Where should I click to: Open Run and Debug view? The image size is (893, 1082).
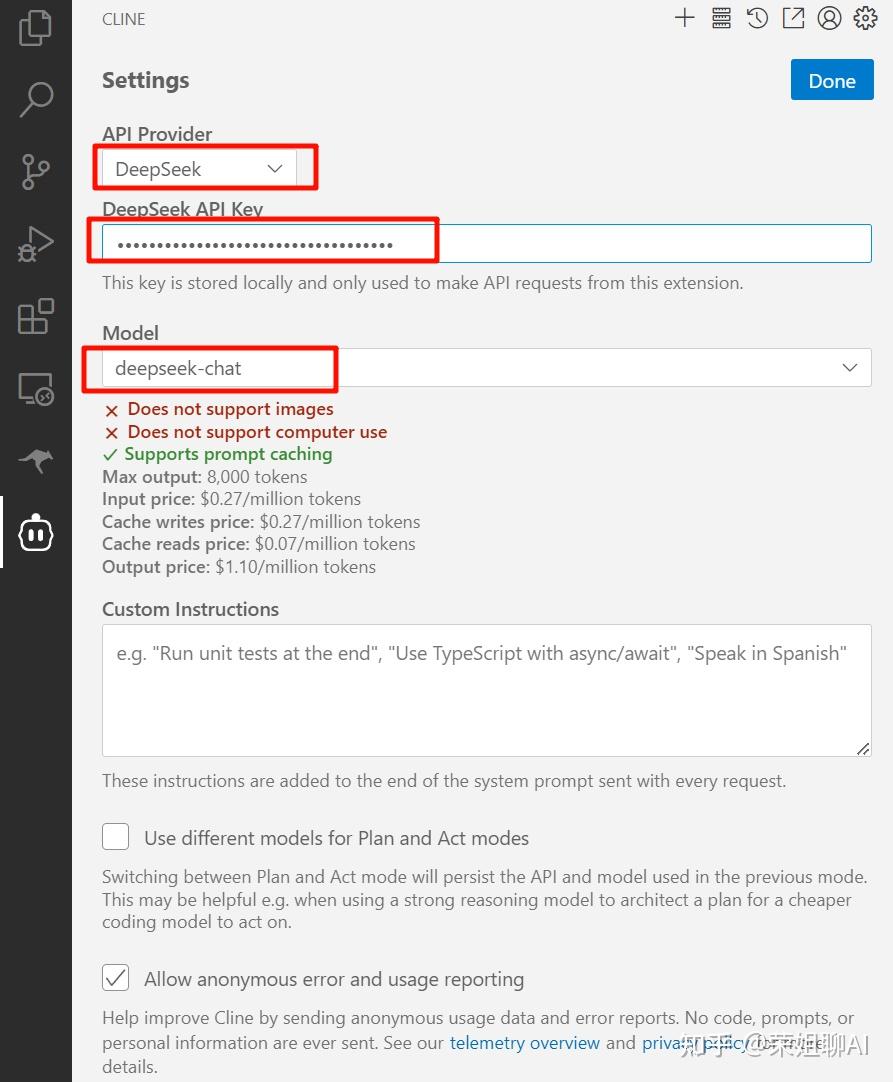coord(36,244)
